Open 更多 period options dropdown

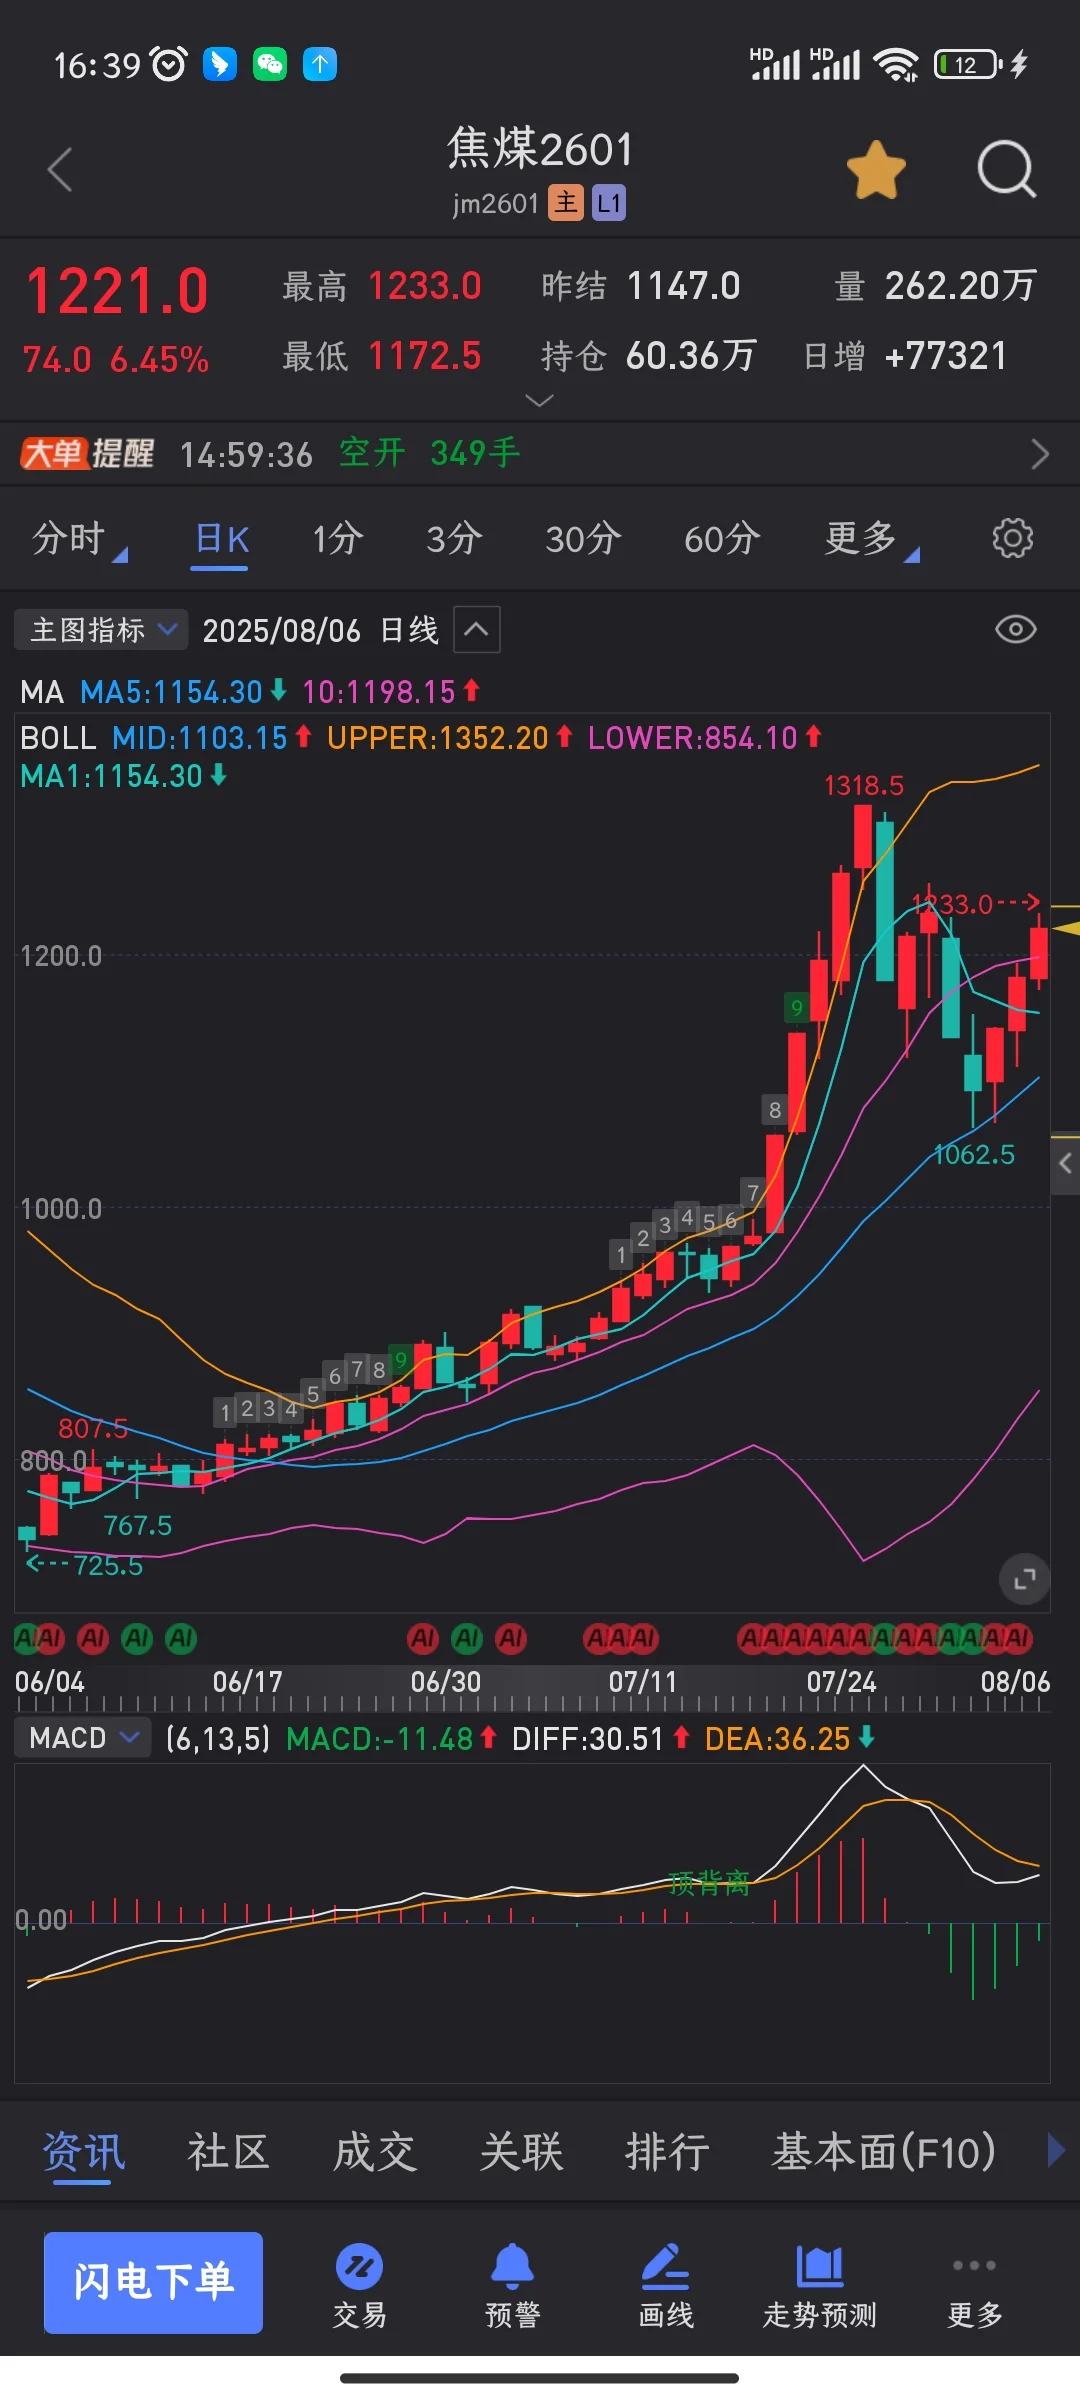tap(870, 539)
